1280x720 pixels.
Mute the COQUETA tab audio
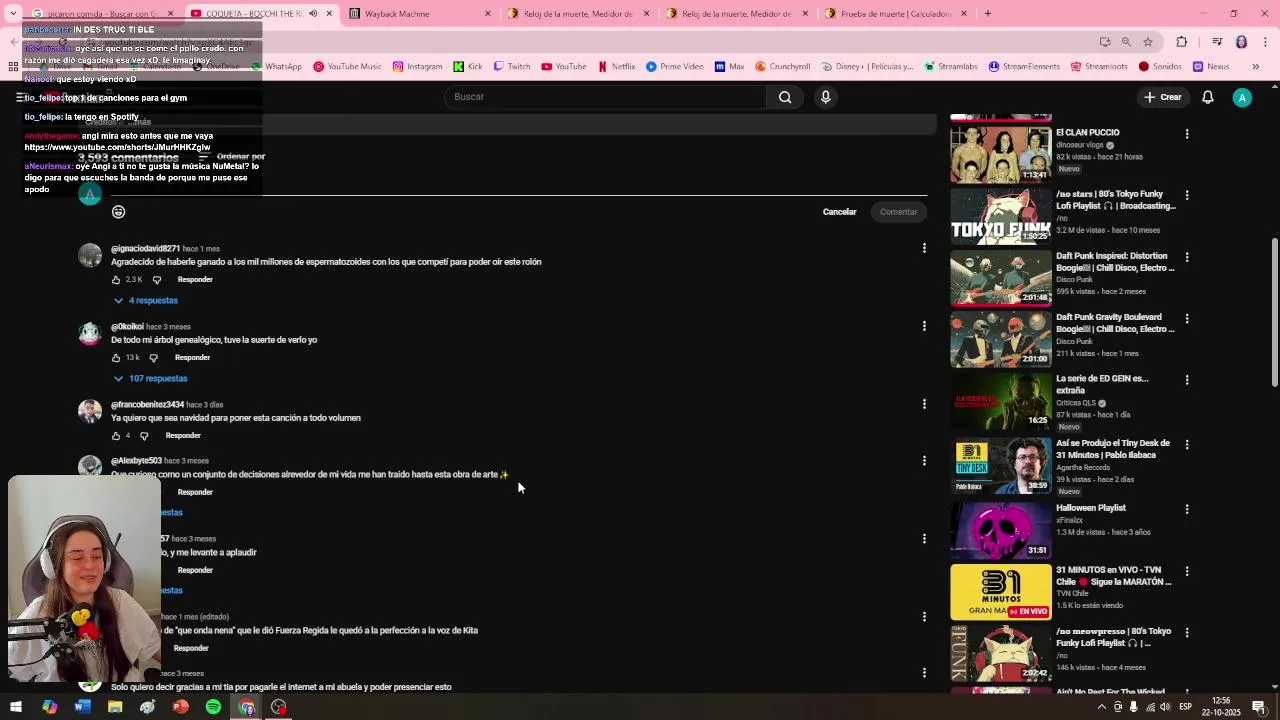313,14
